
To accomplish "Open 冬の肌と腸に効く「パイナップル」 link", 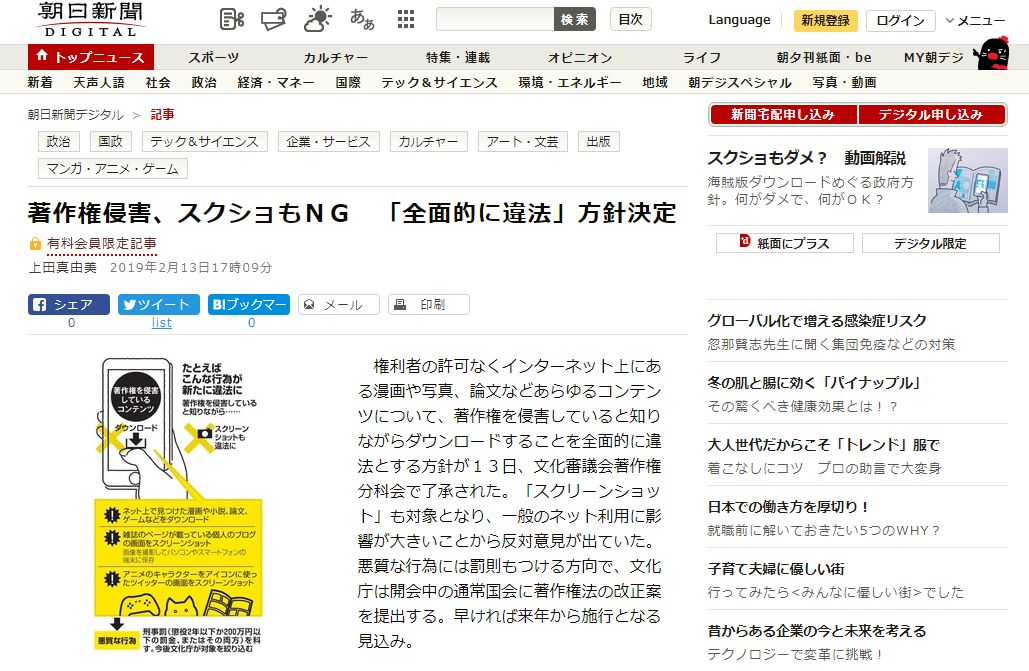I will 814,383.
